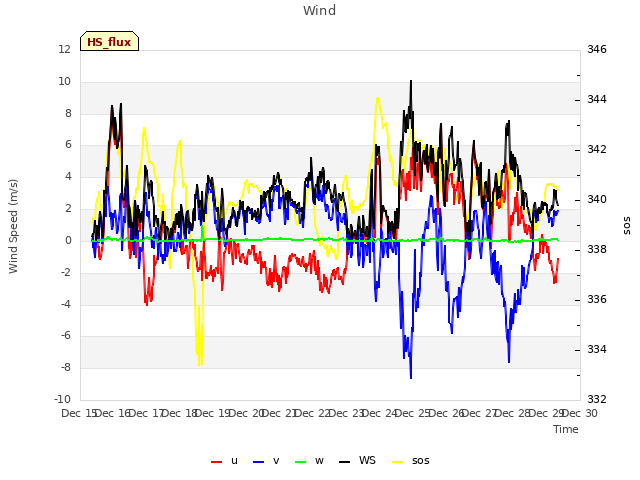This screenshot has width=640, height=480.
Task: Click the yellow sos legend swatch
Action: click(x=397, y=462)
